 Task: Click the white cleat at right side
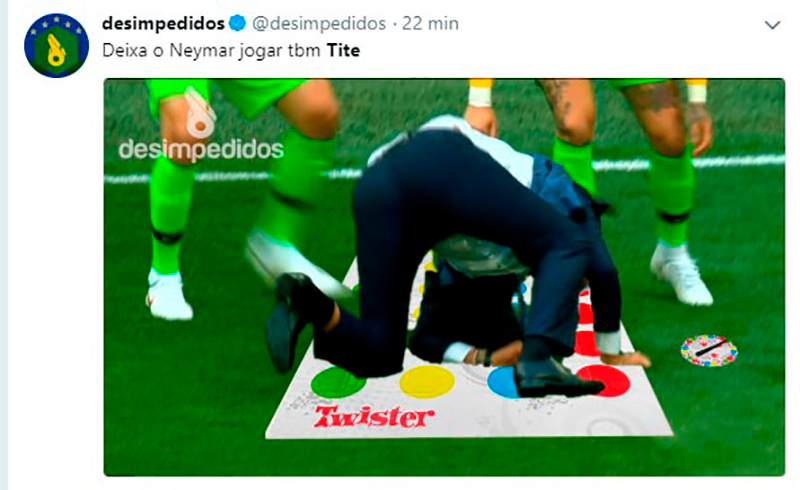click(680, 274)
